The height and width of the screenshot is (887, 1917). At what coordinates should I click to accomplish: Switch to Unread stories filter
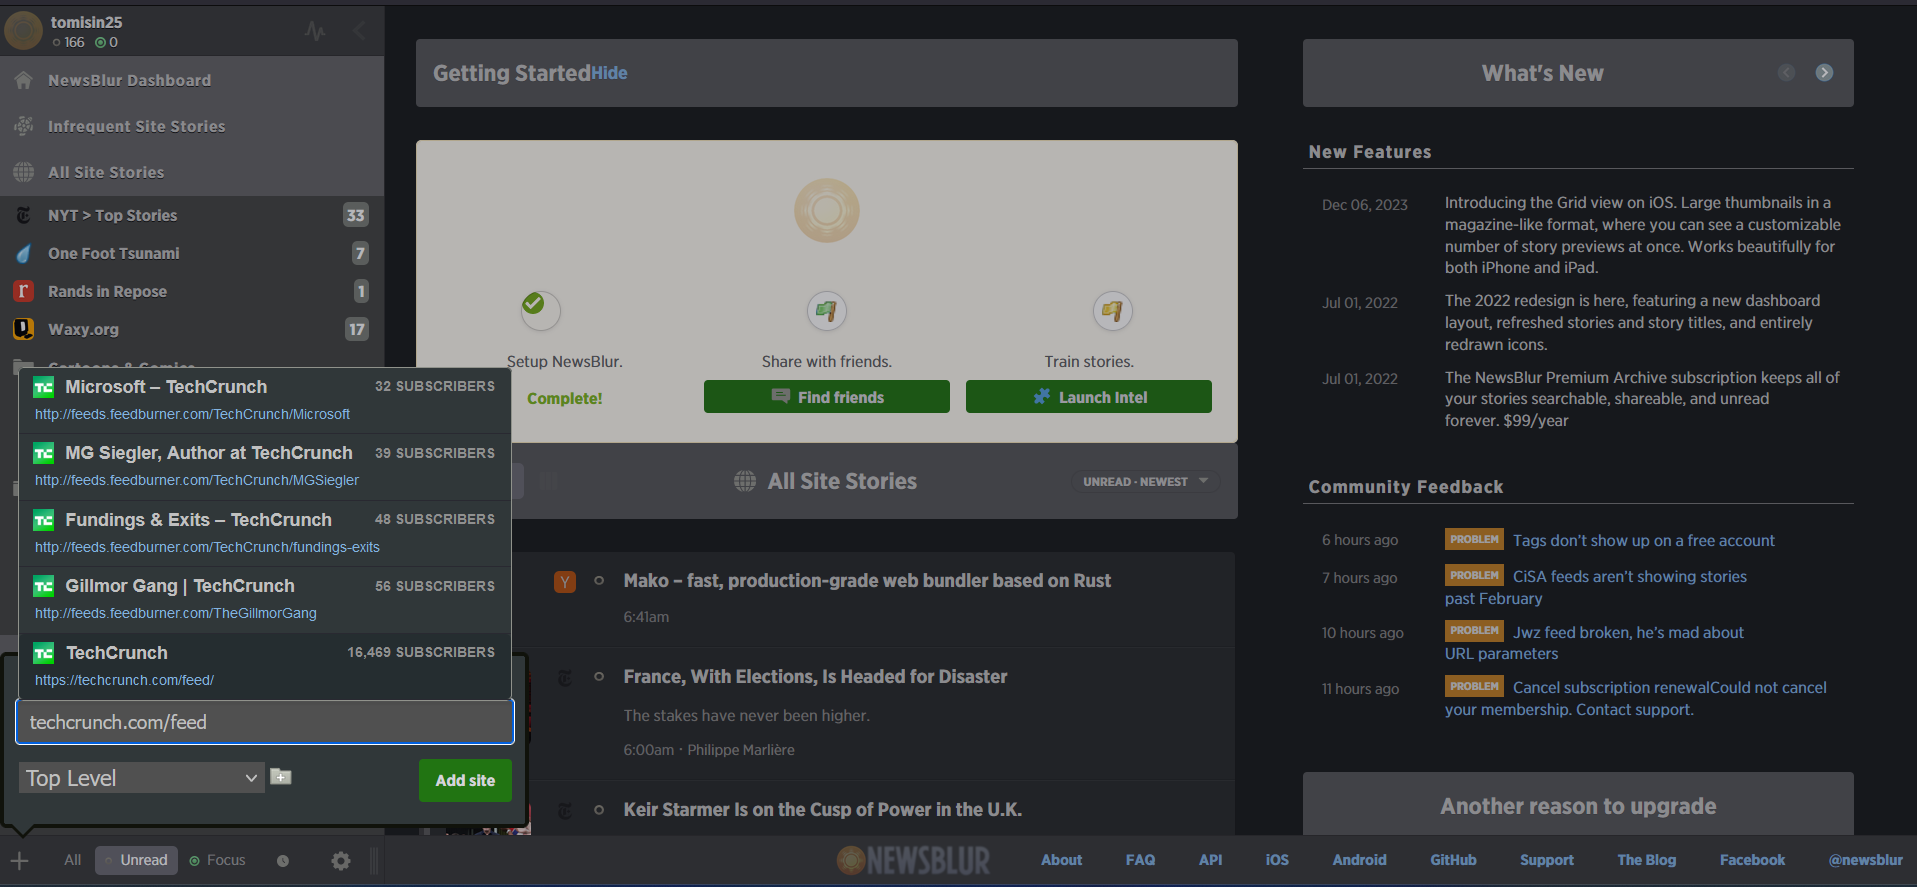pyautogui.click(x=137, y=860)
